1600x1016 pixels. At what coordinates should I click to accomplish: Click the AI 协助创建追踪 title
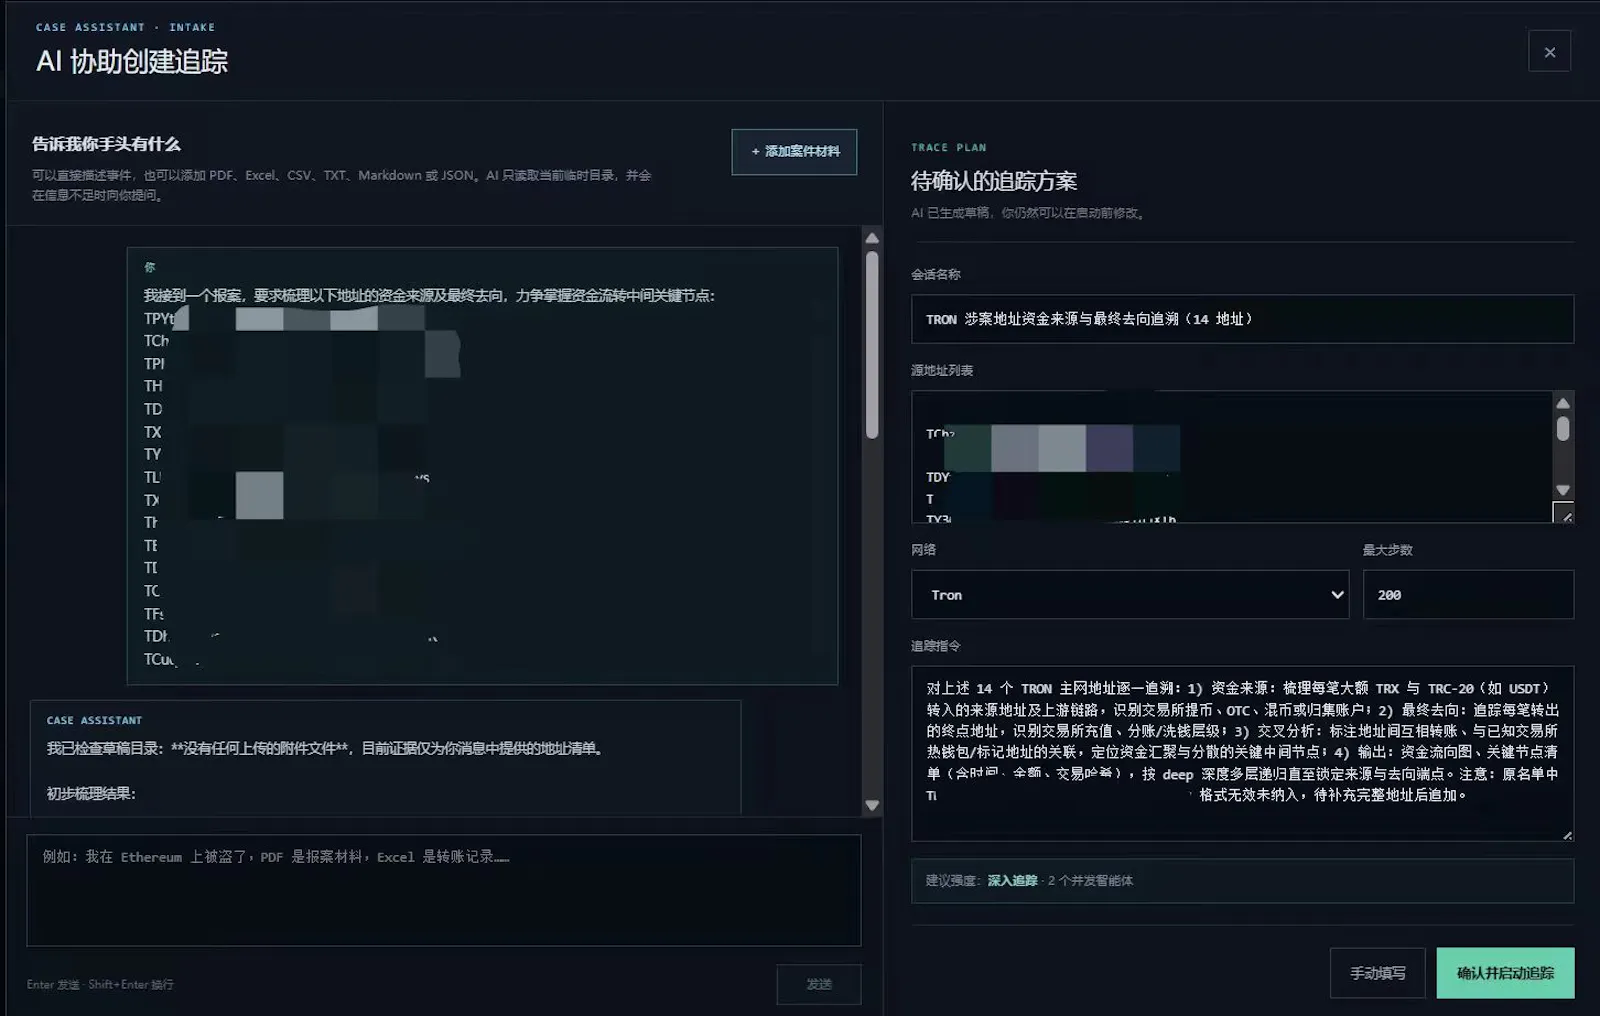coord(132,62)
